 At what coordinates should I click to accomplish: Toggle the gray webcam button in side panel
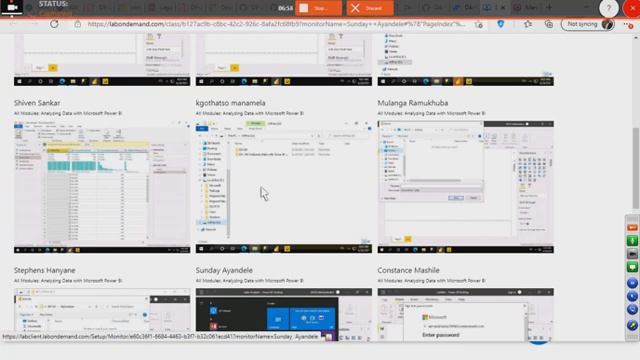coord(632,254)
